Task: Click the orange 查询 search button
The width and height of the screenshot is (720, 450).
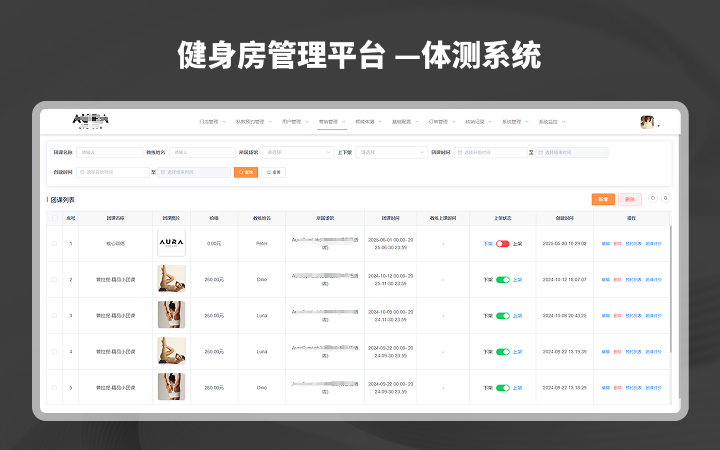Action: point(245,172)
